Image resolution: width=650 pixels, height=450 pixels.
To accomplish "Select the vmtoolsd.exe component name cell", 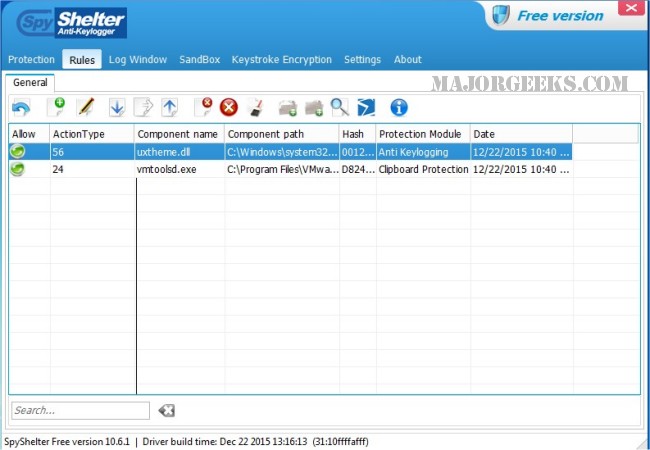I will [179, 169].
